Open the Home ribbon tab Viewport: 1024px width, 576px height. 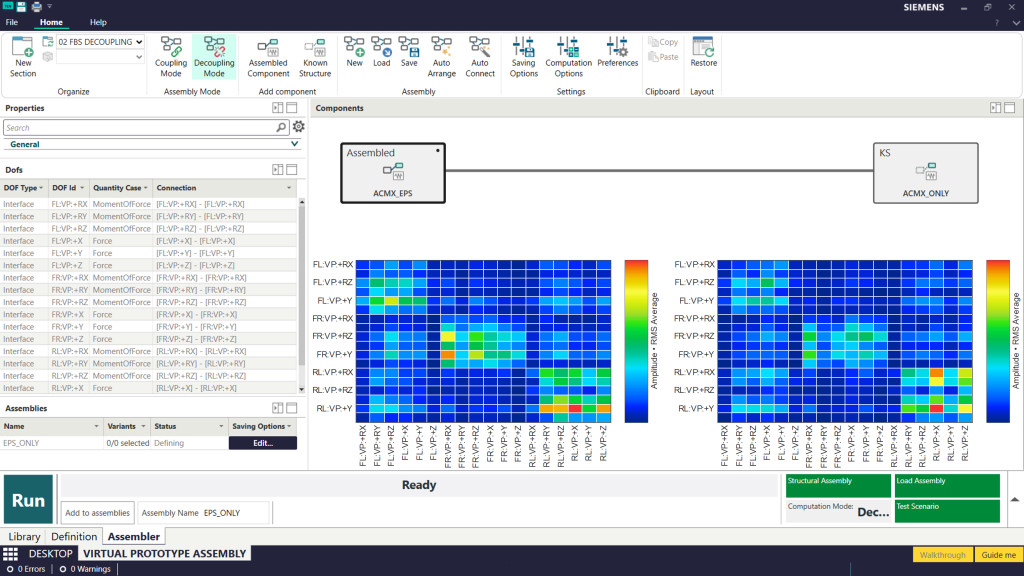click(51, 22)
